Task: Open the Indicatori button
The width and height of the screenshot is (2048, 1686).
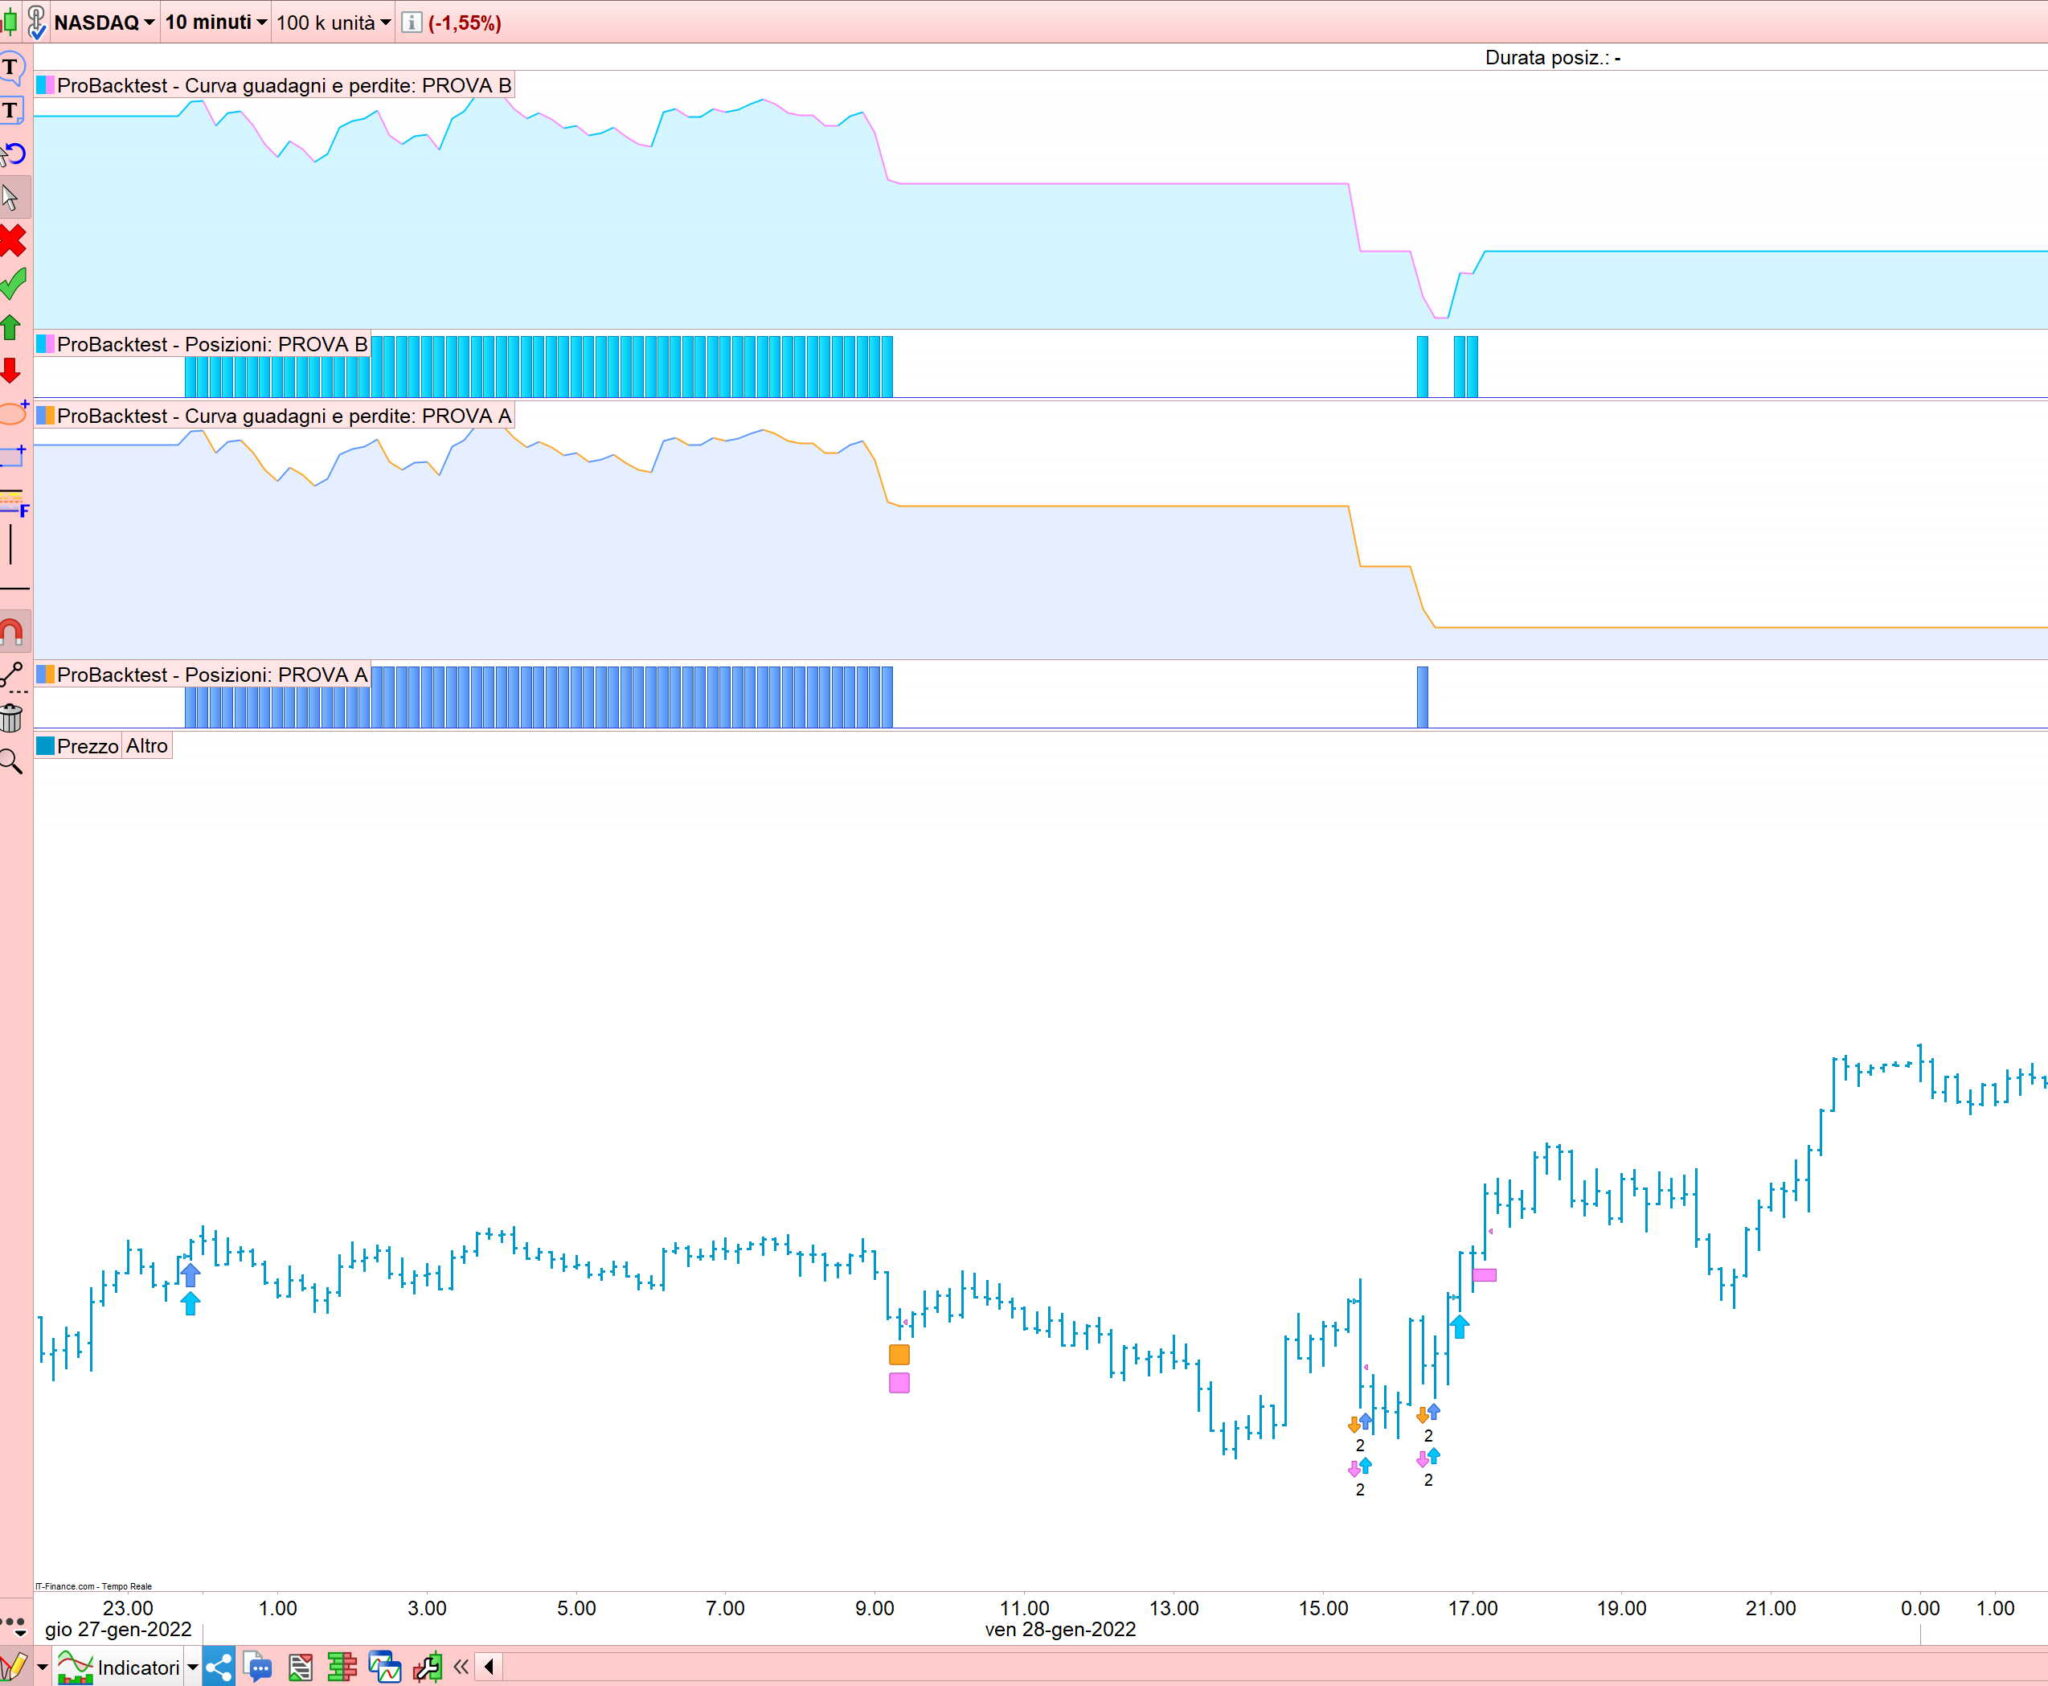Action: 138,1667
